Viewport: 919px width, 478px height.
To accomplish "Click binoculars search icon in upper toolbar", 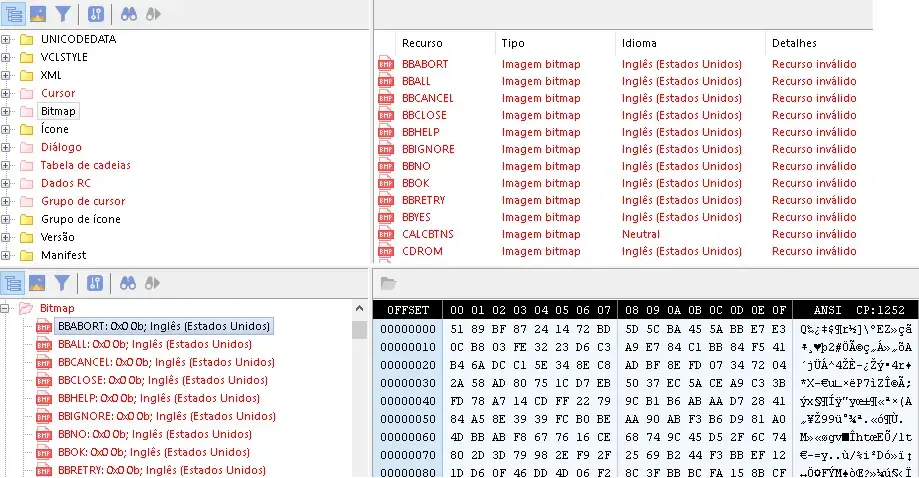I will (128, 14).
